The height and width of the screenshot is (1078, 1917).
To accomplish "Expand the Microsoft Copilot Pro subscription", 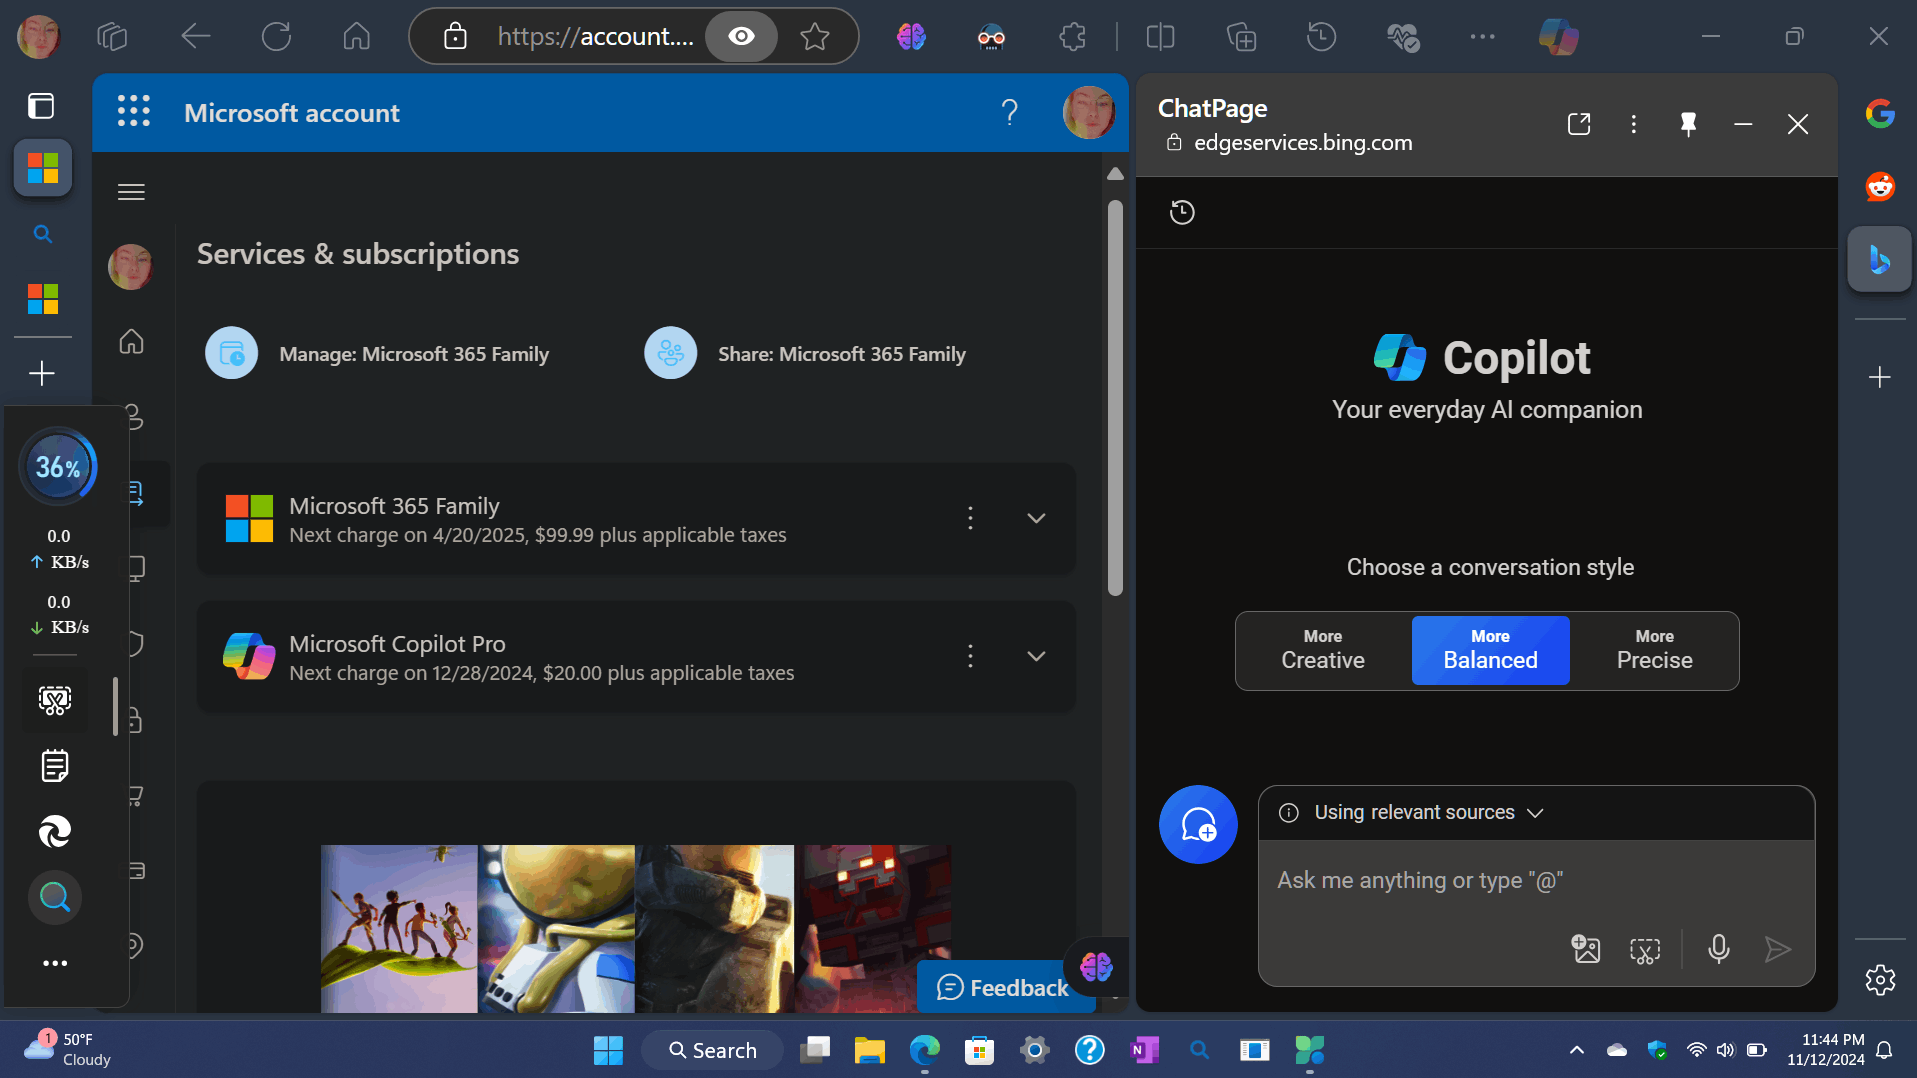I will [x=1036, y=656].
